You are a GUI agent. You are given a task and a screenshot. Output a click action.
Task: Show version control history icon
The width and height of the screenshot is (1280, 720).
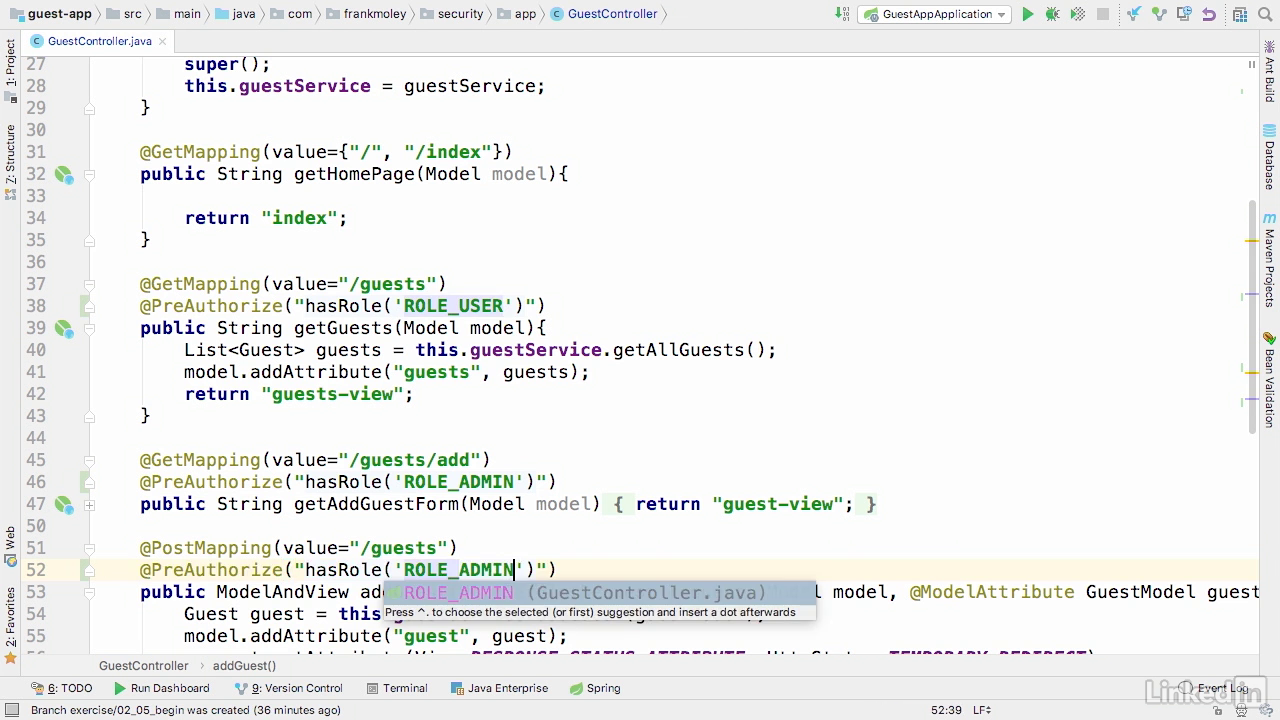click(1183, 14)
